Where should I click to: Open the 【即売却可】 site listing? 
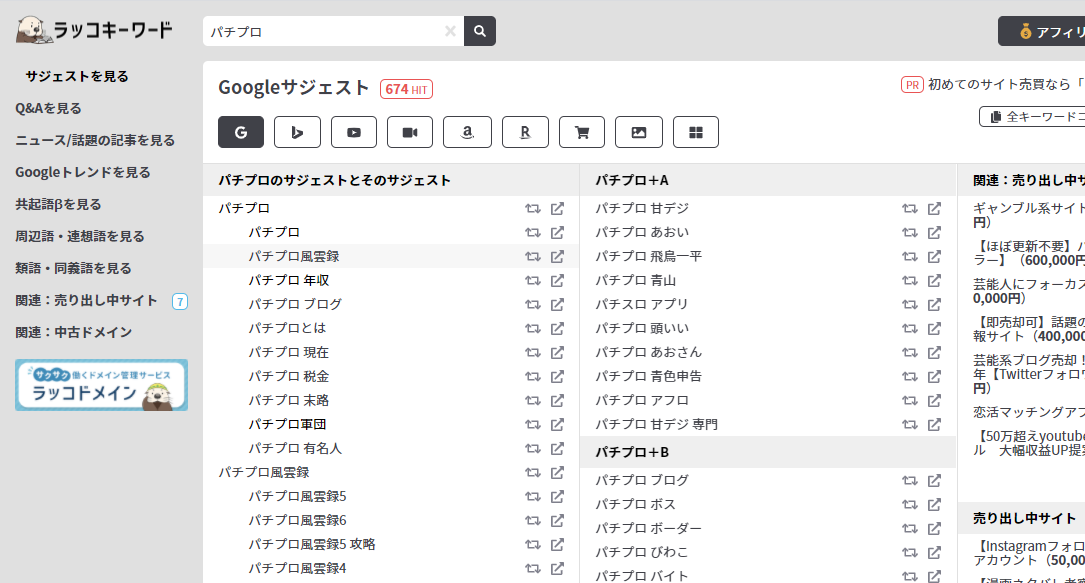pyautogui.click(x=1029, y=329)
